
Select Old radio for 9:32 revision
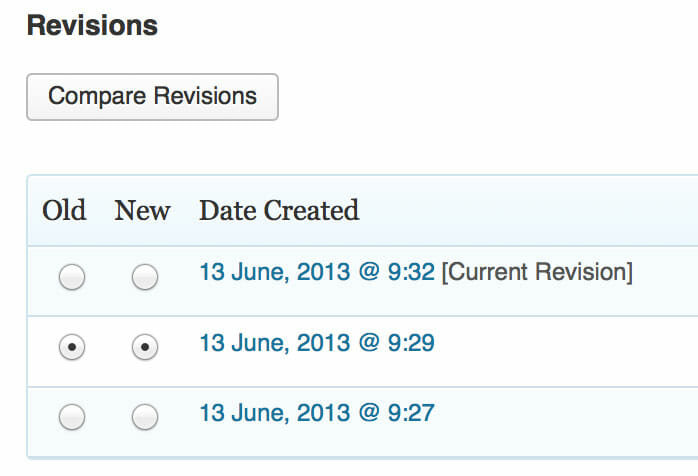click(72, 278)
